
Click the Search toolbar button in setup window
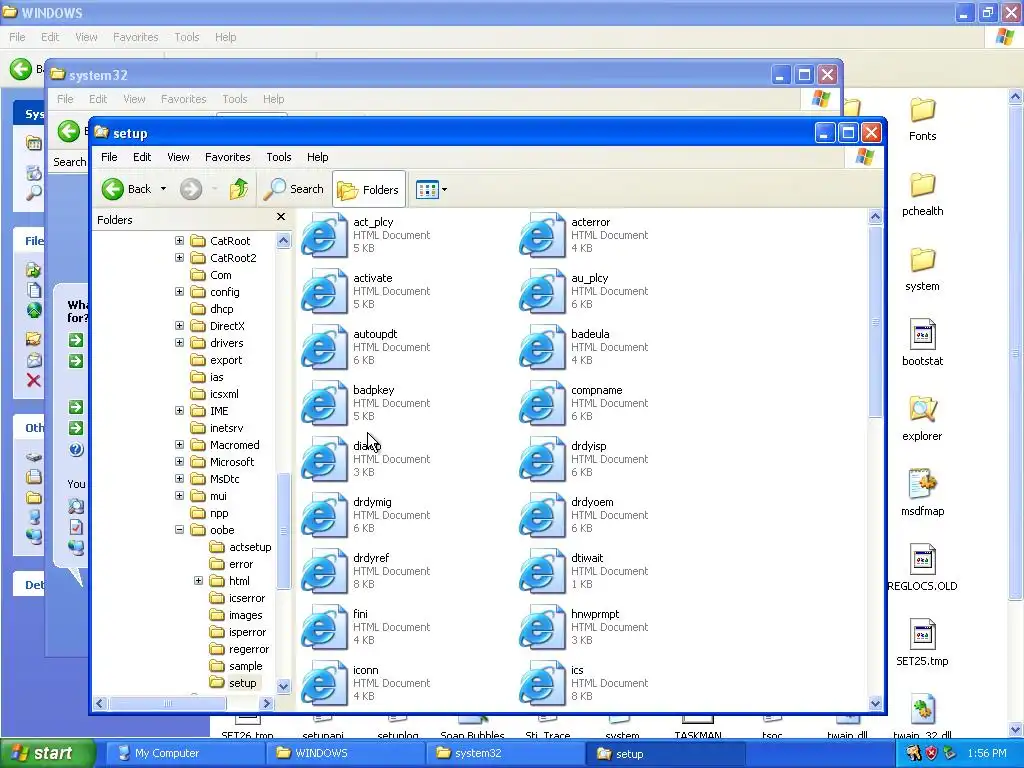point(294,189)
